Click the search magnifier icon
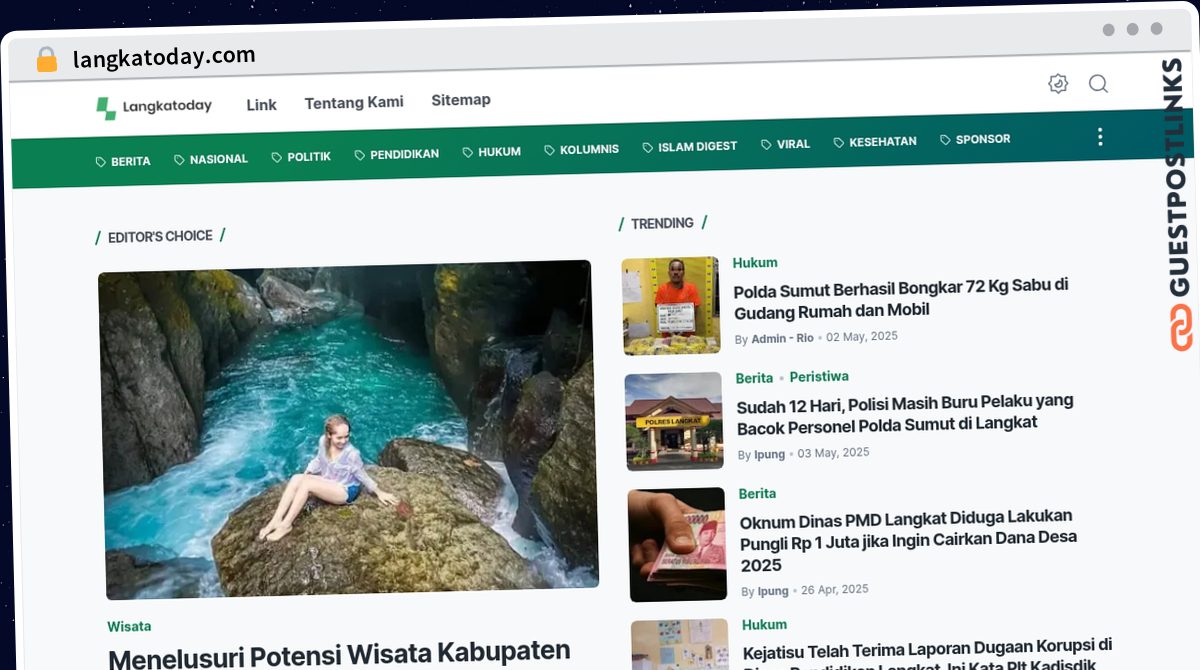1200x670 pixels. tap(1099, 85)
